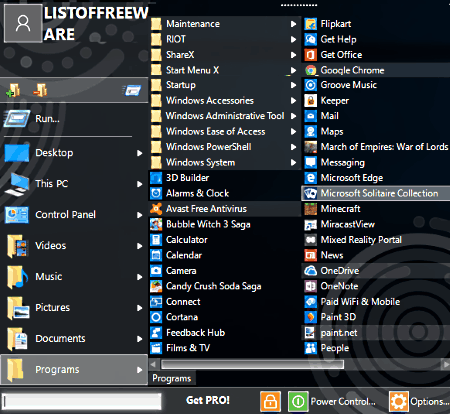Expand the Windows PowerShell folder
This screenshot has width=450, height=414.
click(x=225, y=147)
